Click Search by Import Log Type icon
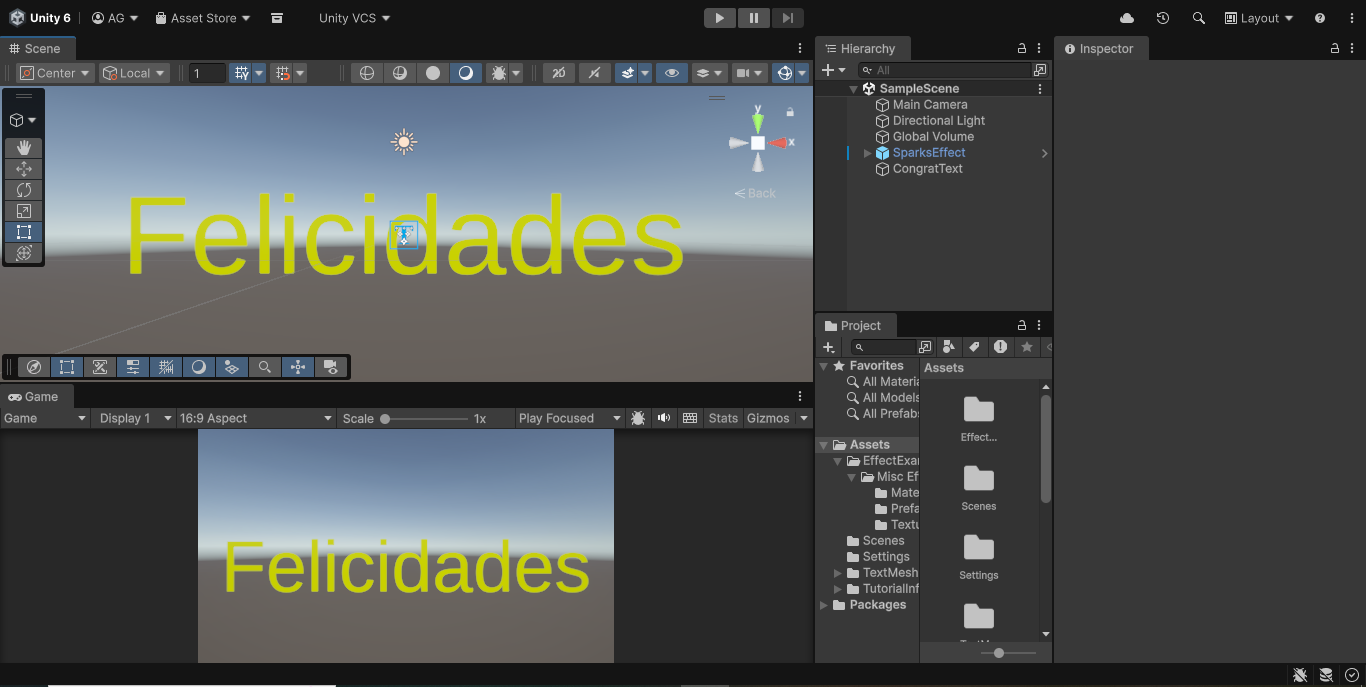Screen dimensions: 1366x687 1001,347
